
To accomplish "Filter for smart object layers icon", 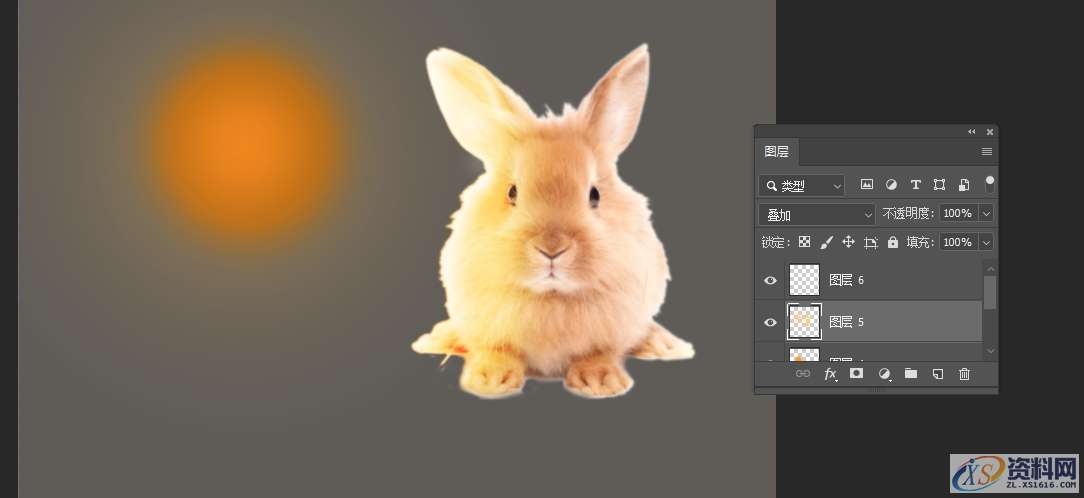I will coord(964,185).
